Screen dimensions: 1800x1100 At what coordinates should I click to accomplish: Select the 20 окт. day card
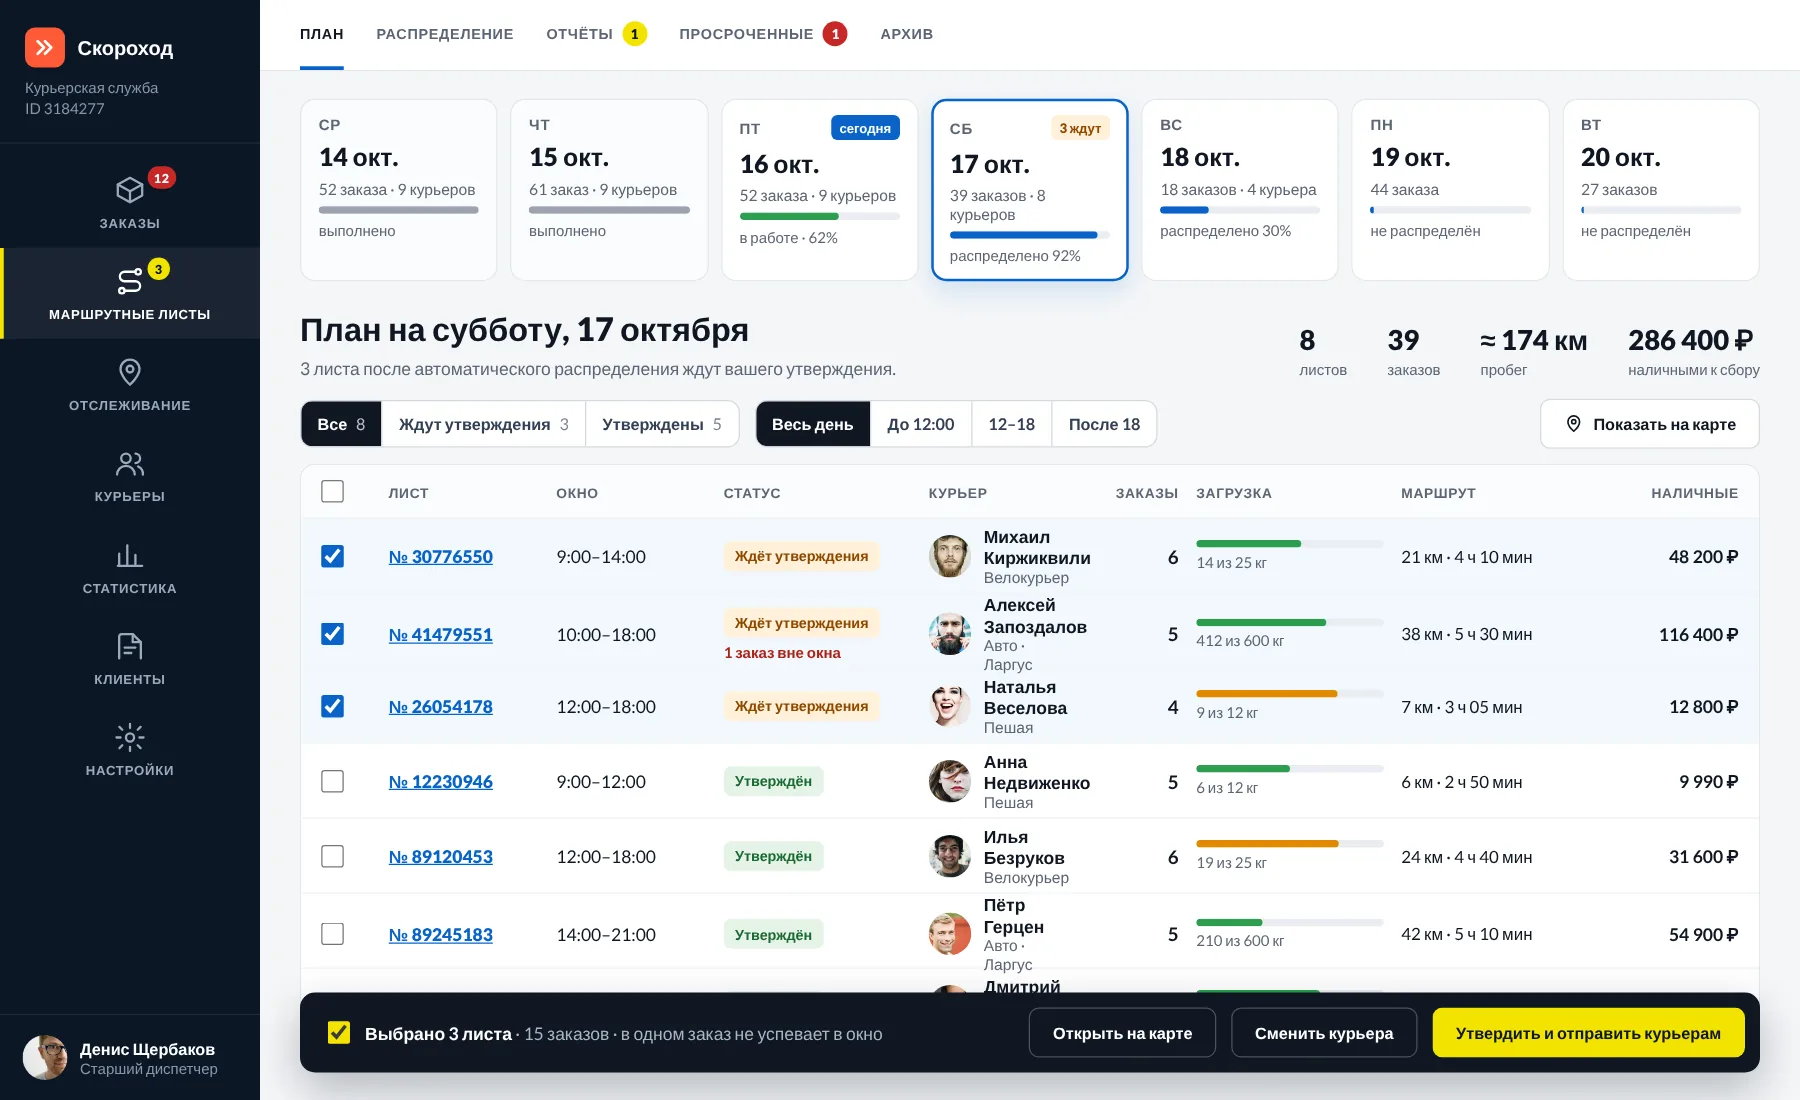pos(1661,190)
